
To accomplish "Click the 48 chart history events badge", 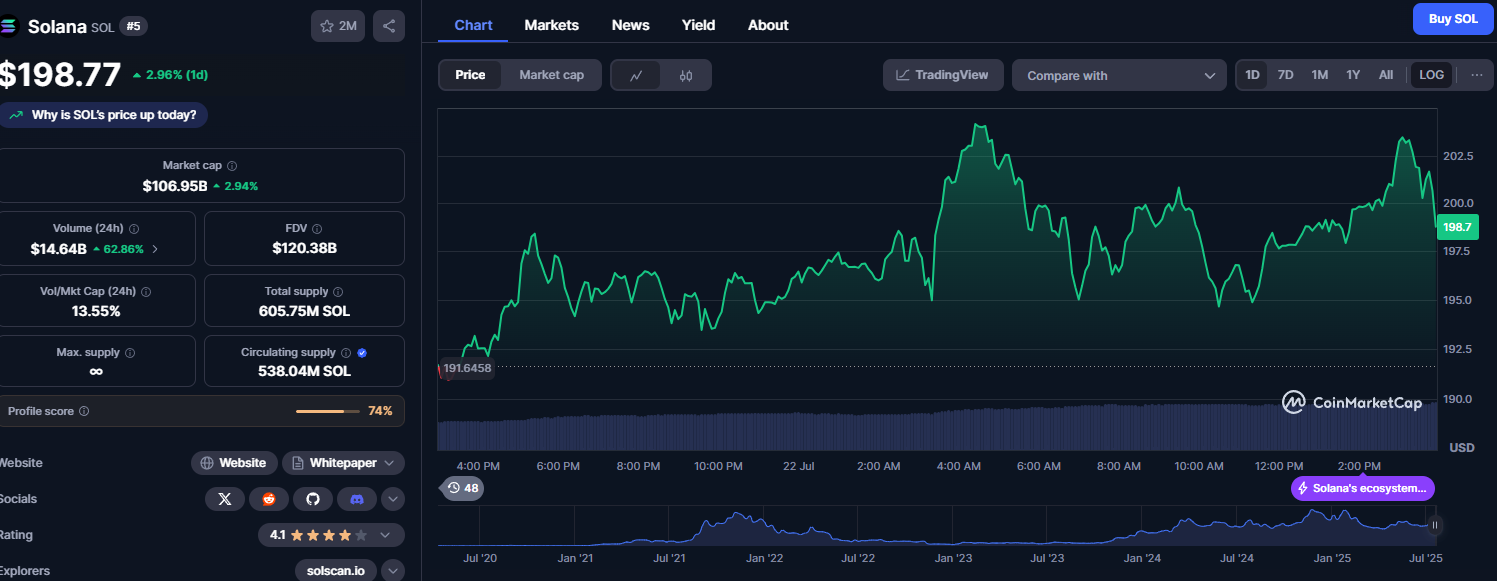I will pos(463,488).
